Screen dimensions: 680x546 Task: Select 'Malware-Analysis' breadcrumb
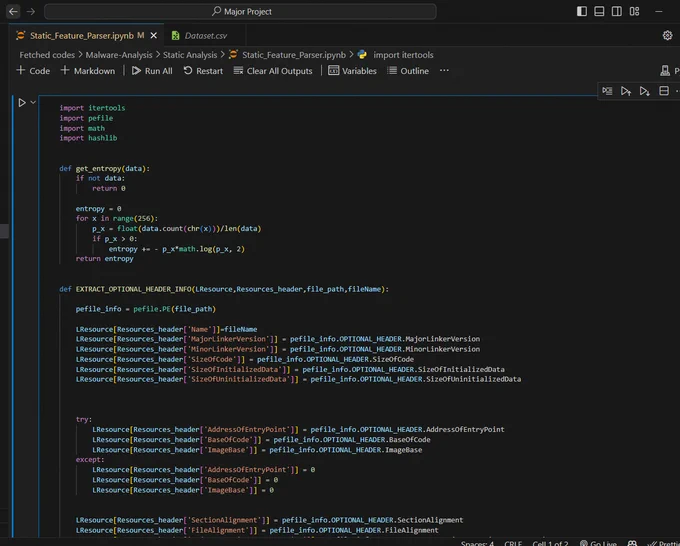(119, 55)
